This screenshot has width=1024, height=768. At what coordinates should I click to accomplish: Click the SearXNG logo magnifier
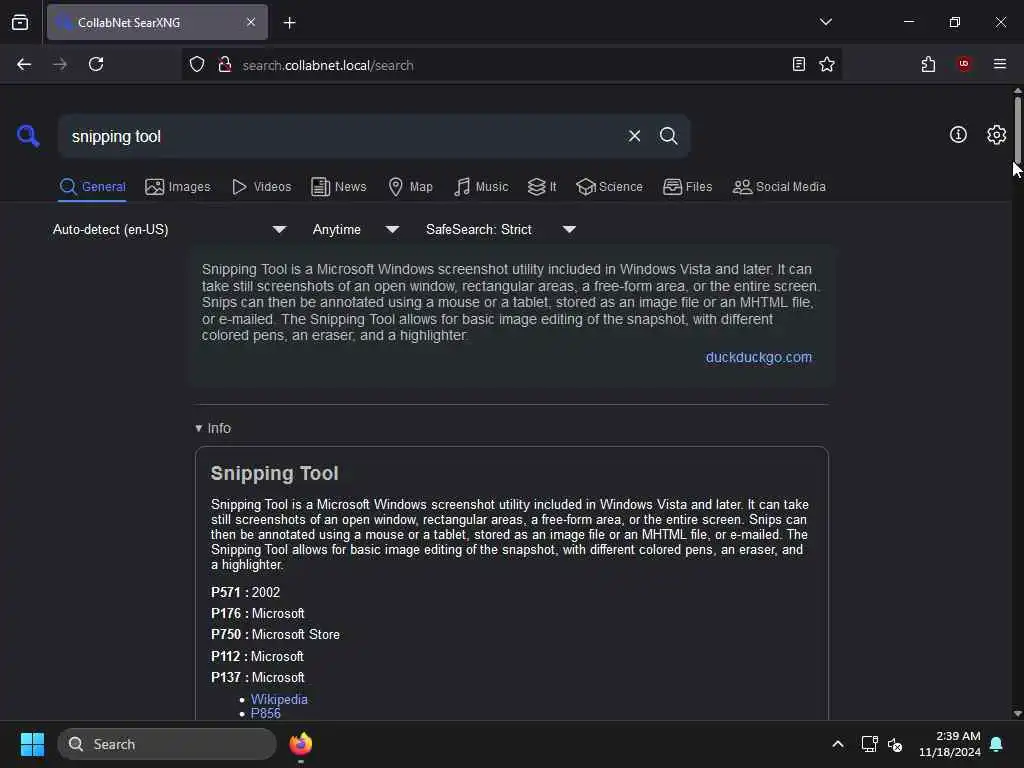(28, 136)
